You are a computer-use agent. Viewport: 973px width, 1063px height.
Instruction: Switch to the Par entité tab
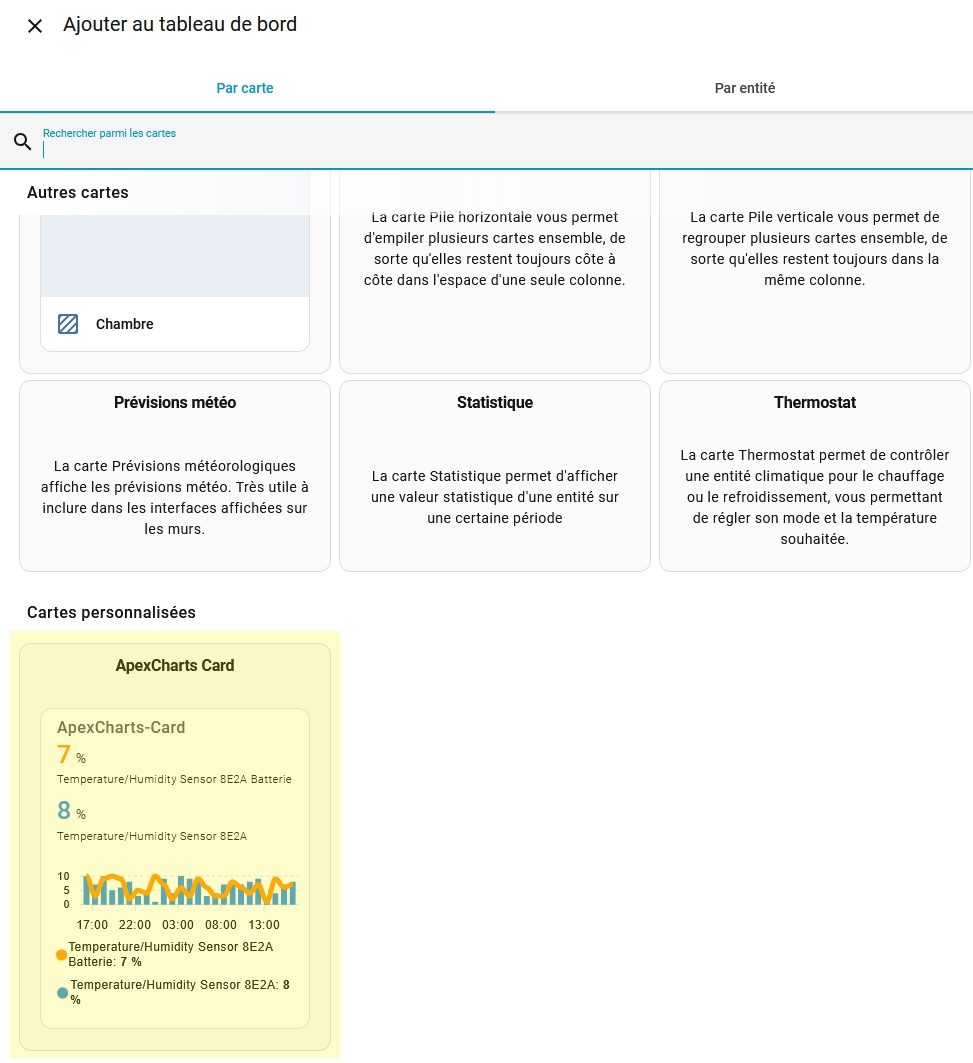744,88
